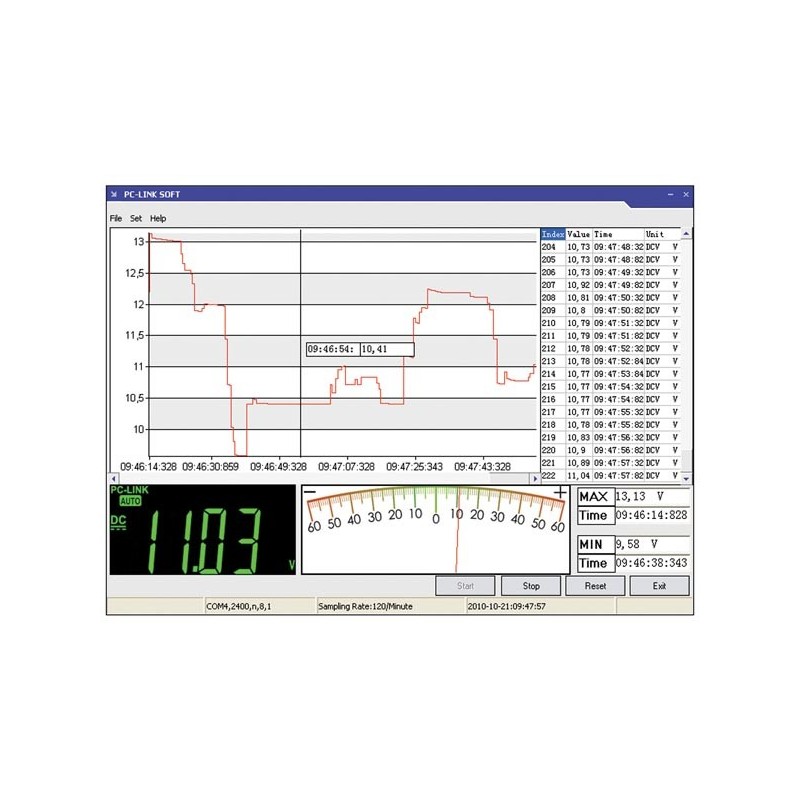Click the MIN value 9,58 V field
This screenshot has height=800, width=800.
(652, 544)
